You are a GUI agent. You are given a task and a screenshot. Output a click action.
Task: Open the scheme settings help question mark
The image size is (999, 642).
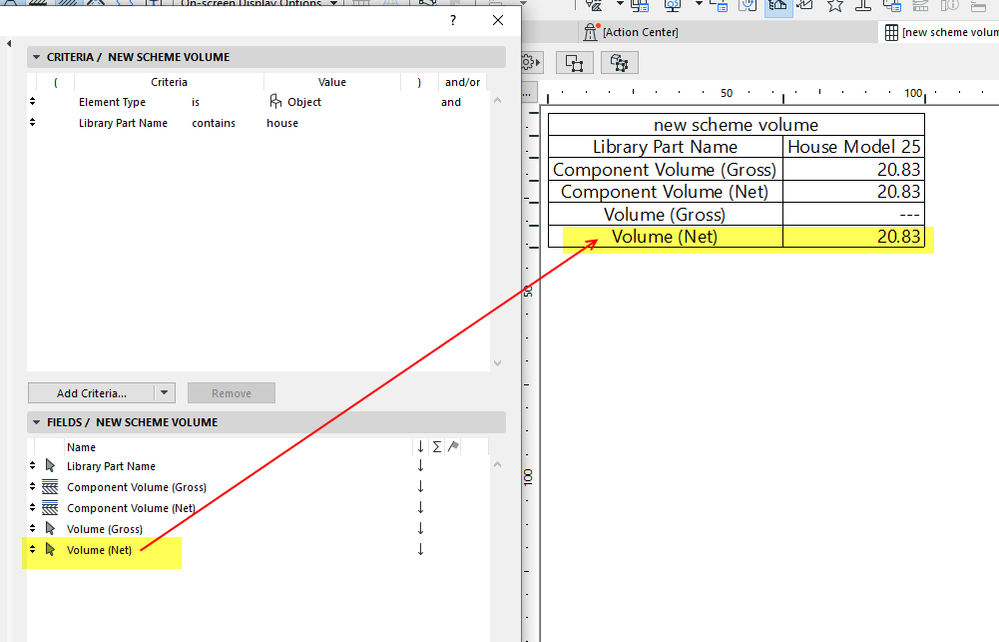click(452, 20)
